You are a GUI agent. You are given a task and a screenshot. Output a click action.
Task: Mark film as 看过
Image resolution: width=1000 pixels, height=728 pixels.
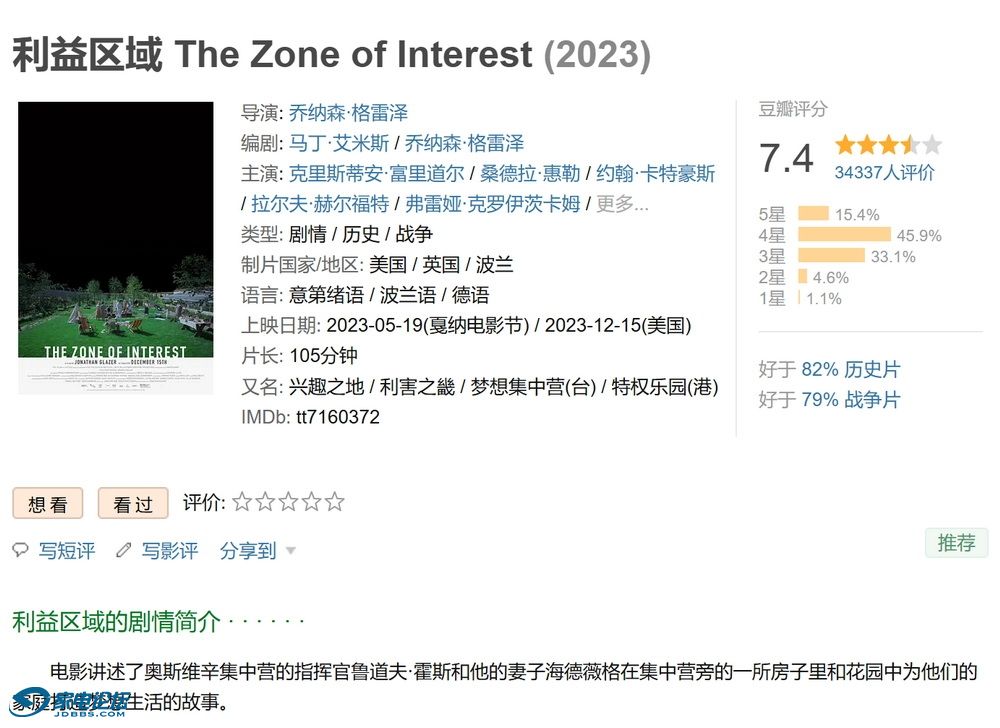pos(133,504)
